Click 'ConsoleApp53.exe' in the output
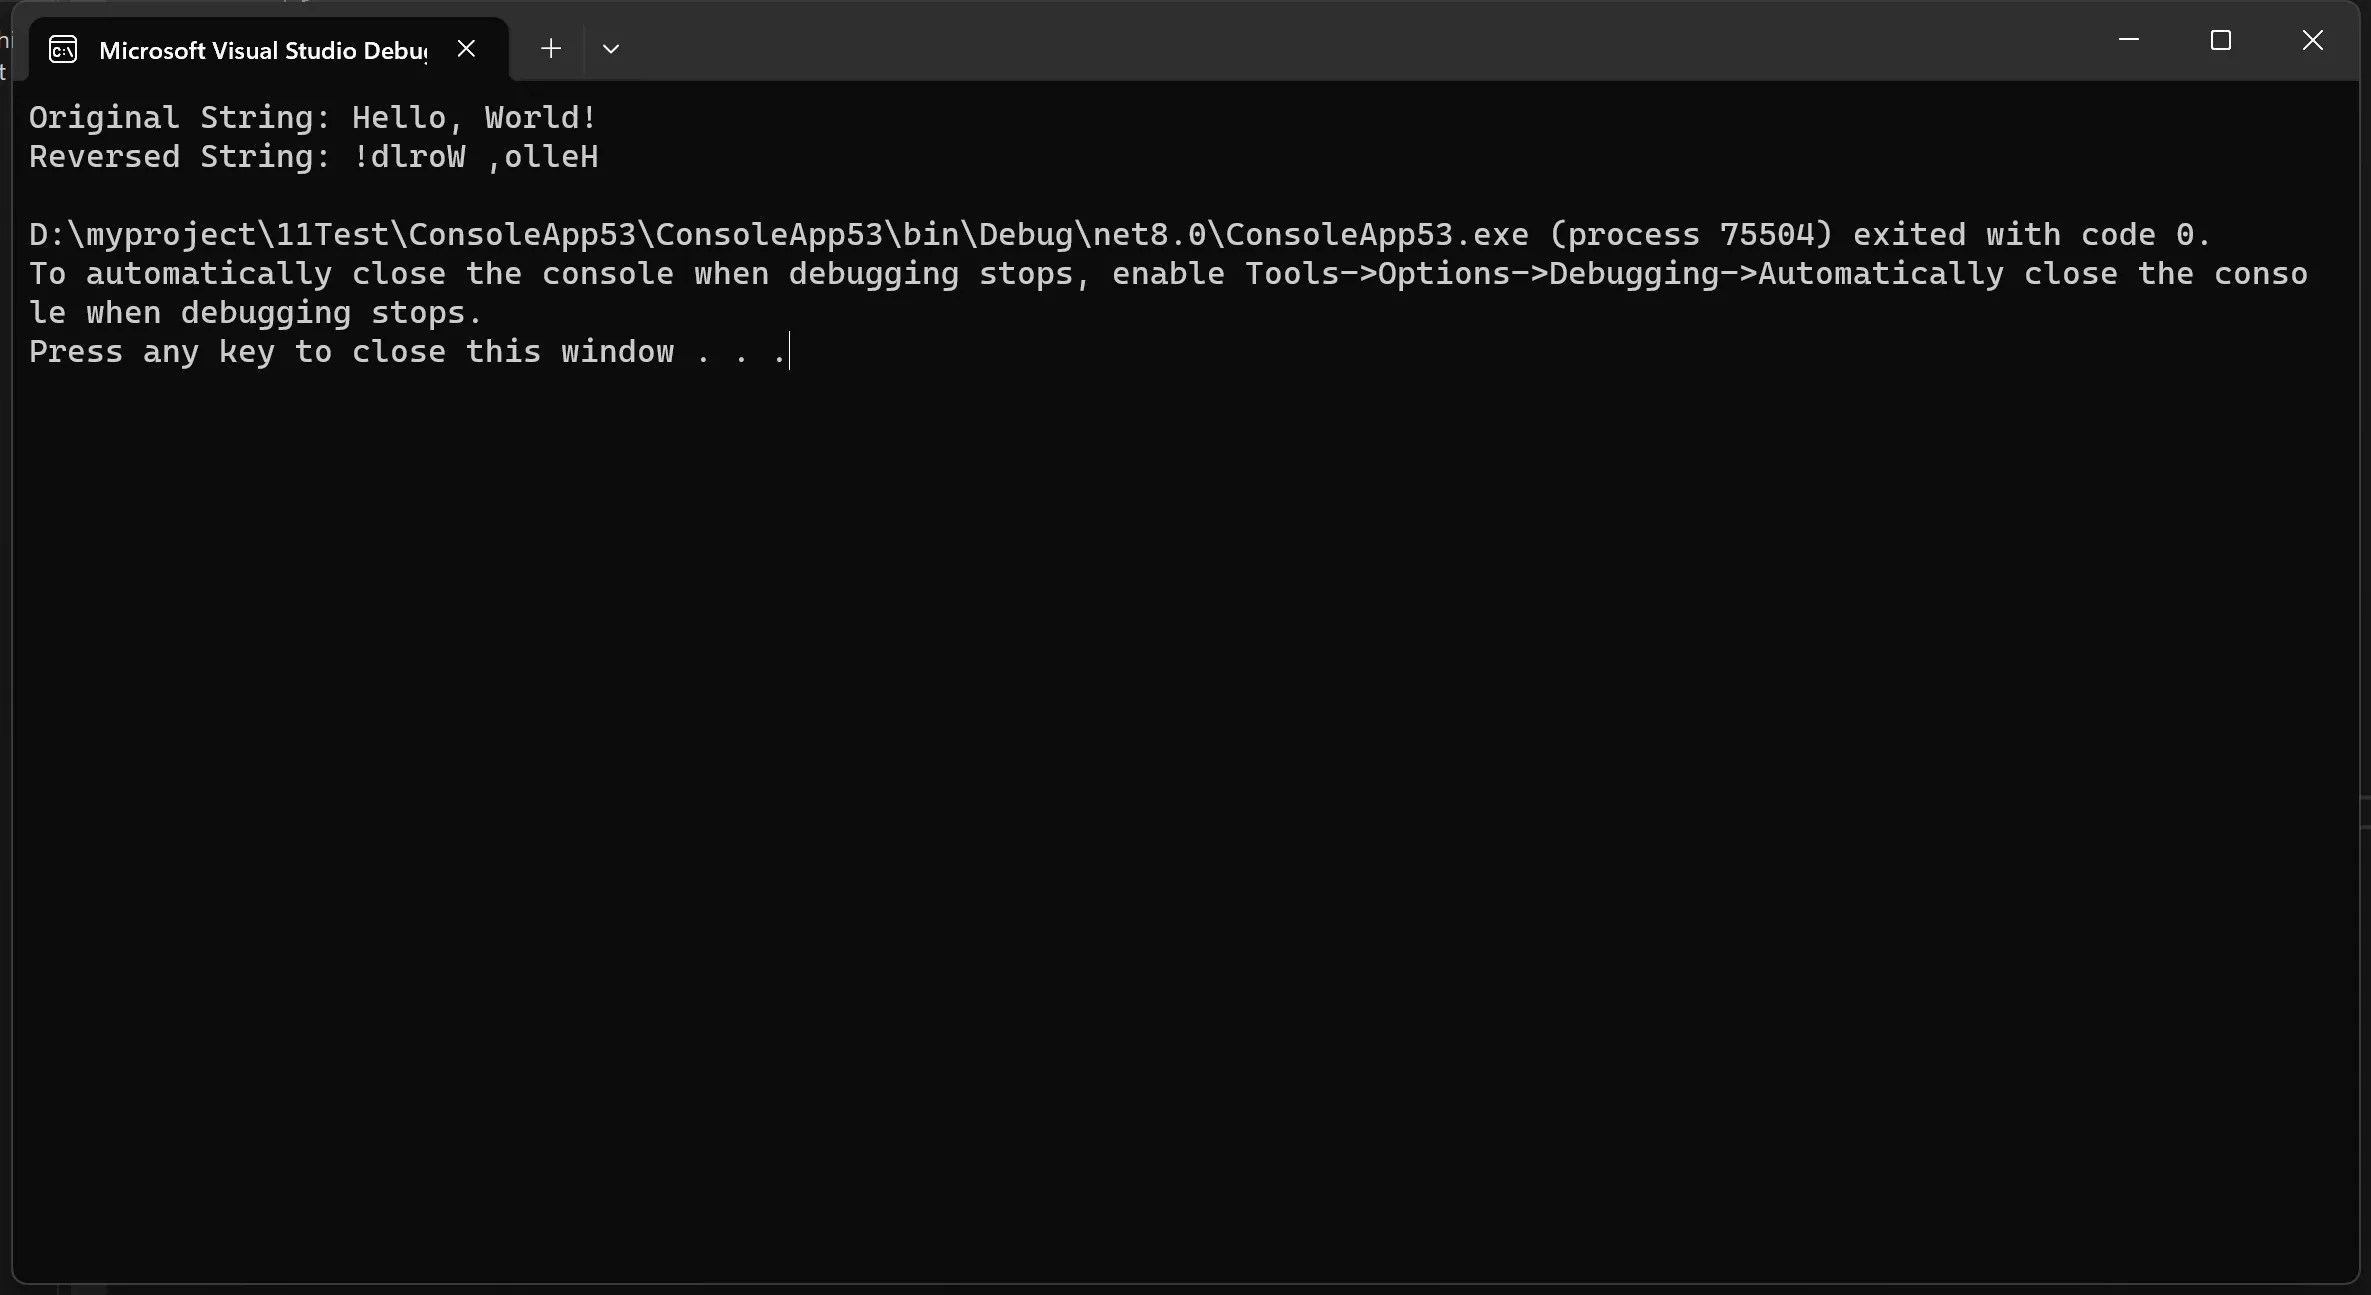Viewport: 2371px width, 1295px height. point(1376,235)
